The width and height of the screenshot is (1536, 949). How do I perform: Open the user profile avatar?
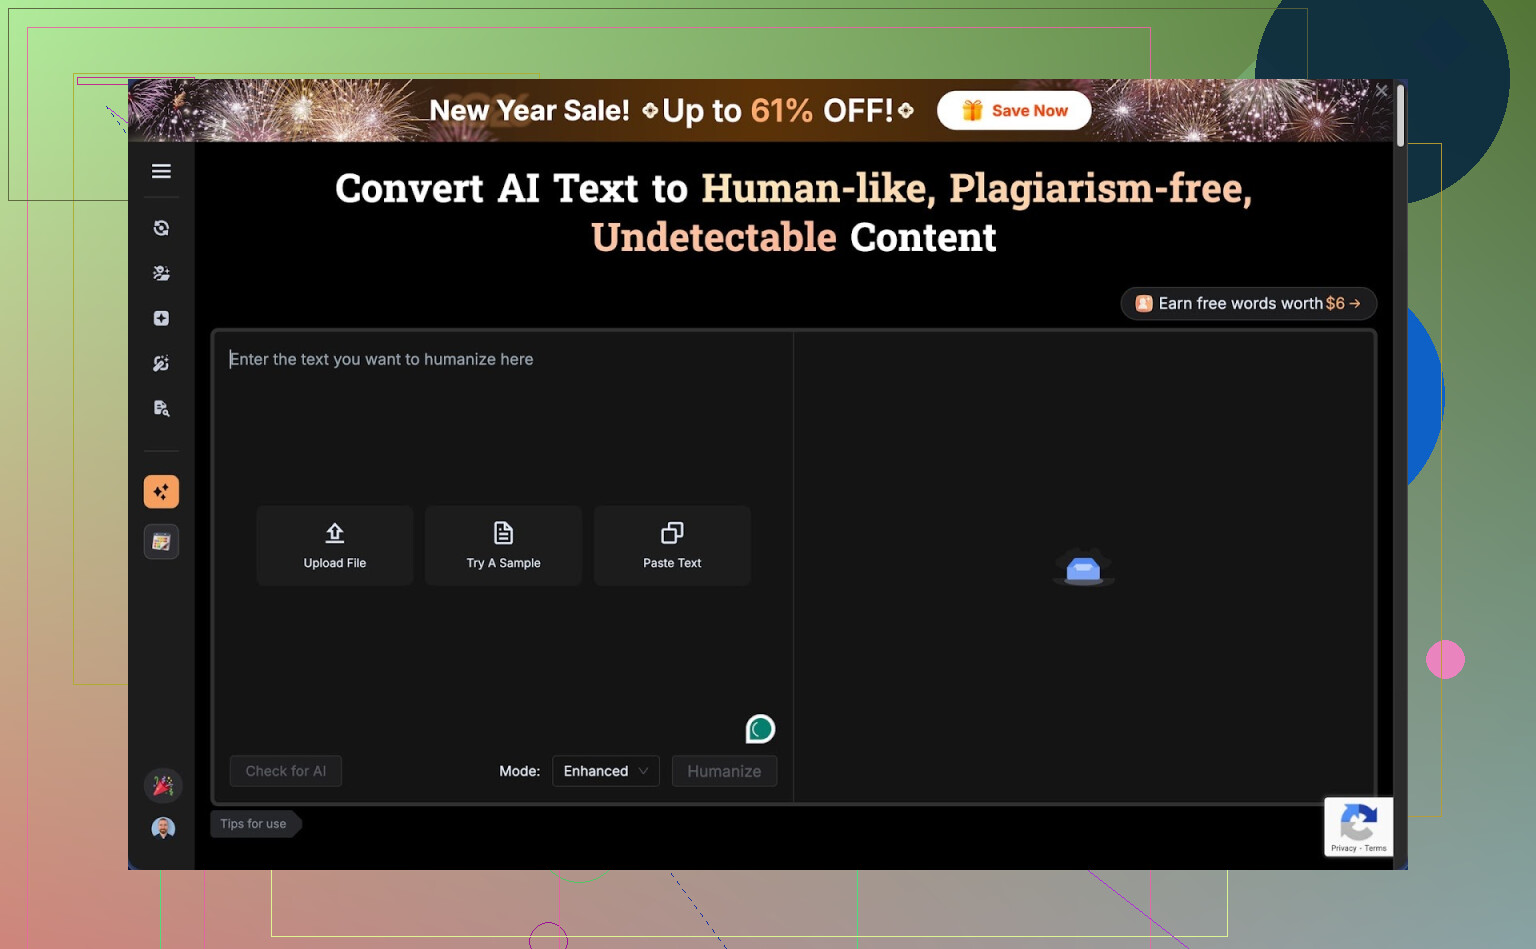[x=163, y=828]
